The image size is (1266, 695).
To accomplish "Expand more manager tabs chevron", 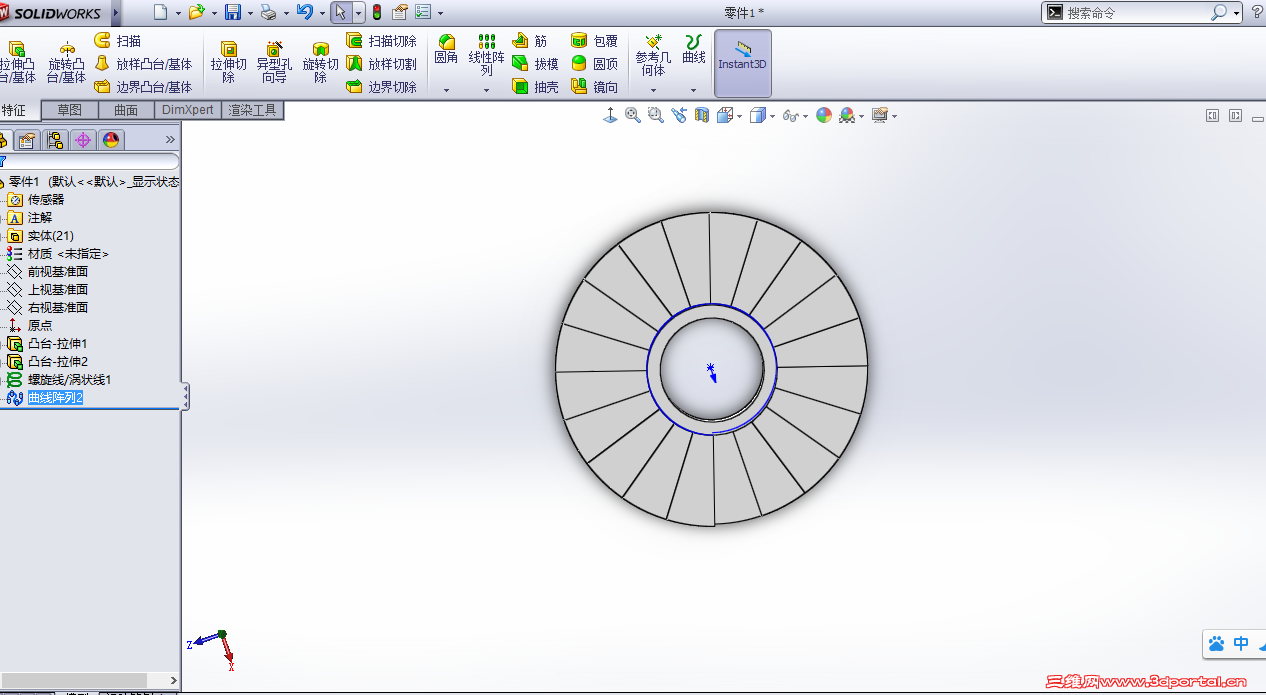I will 170,139.
